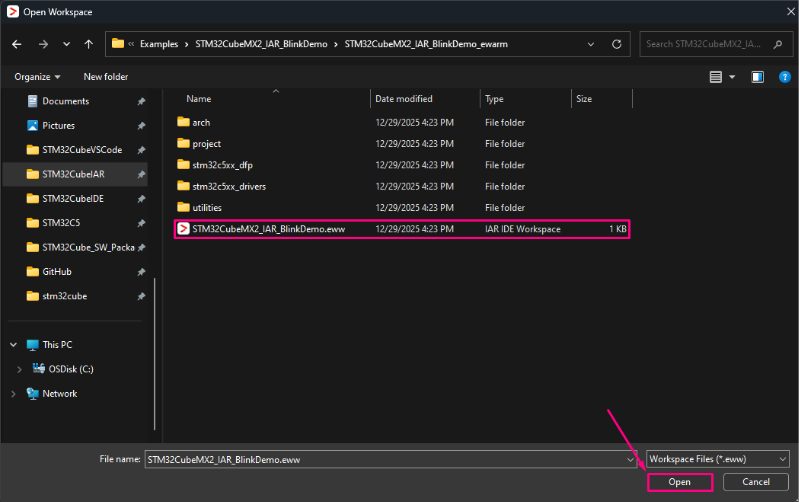Expand the Network node
The height and width of the screenshot is (502, 799).
[13, 394]
